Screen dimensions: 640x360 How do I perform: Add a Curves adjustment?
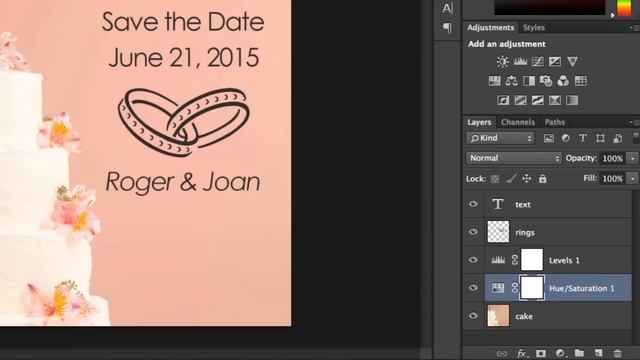(538, 62)
